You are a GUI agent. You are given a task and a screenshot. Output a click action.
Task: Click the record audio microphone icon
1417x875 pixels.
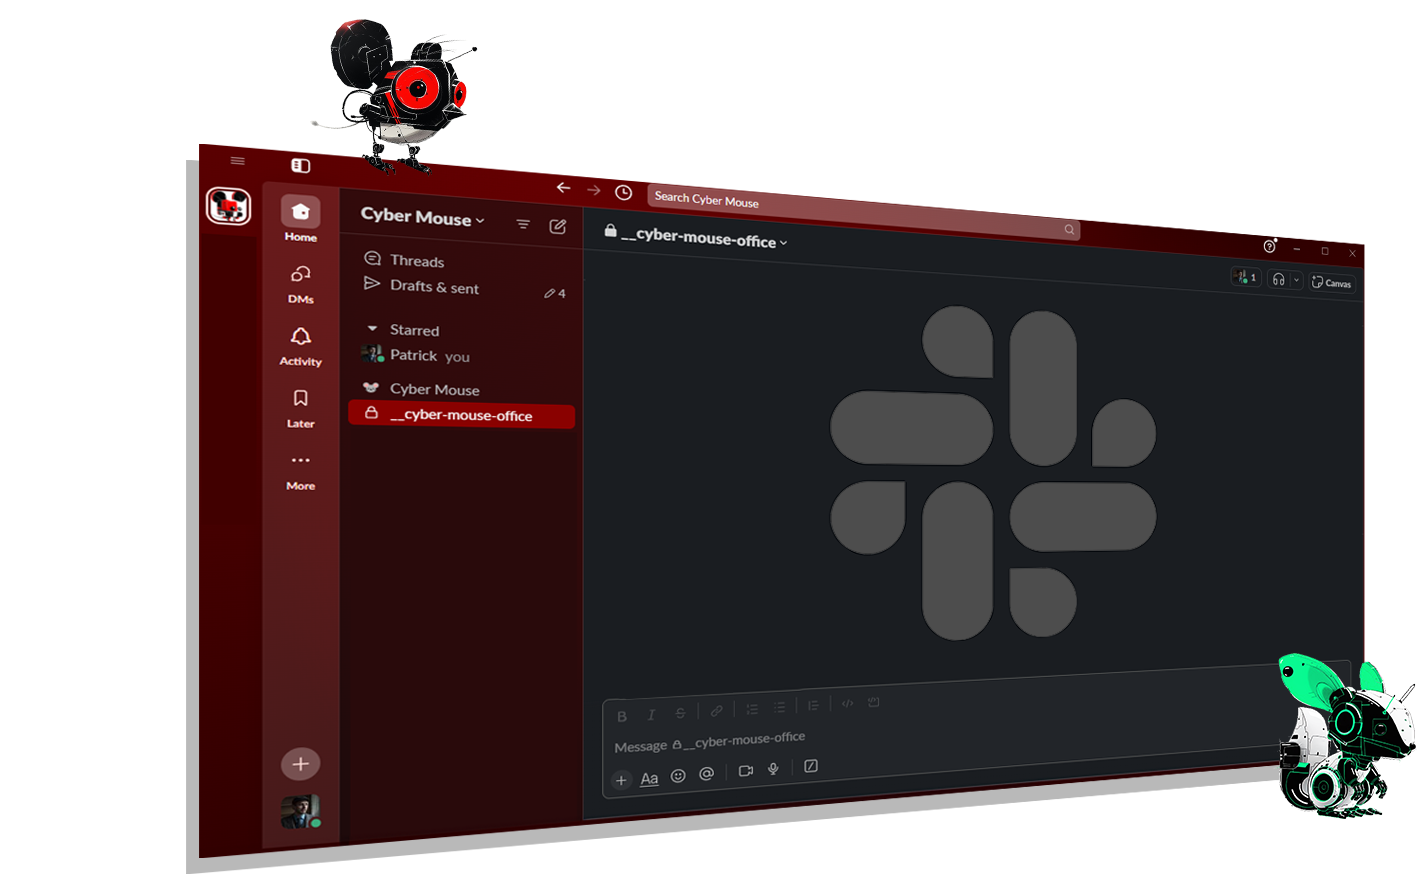[x=773, y=769]
